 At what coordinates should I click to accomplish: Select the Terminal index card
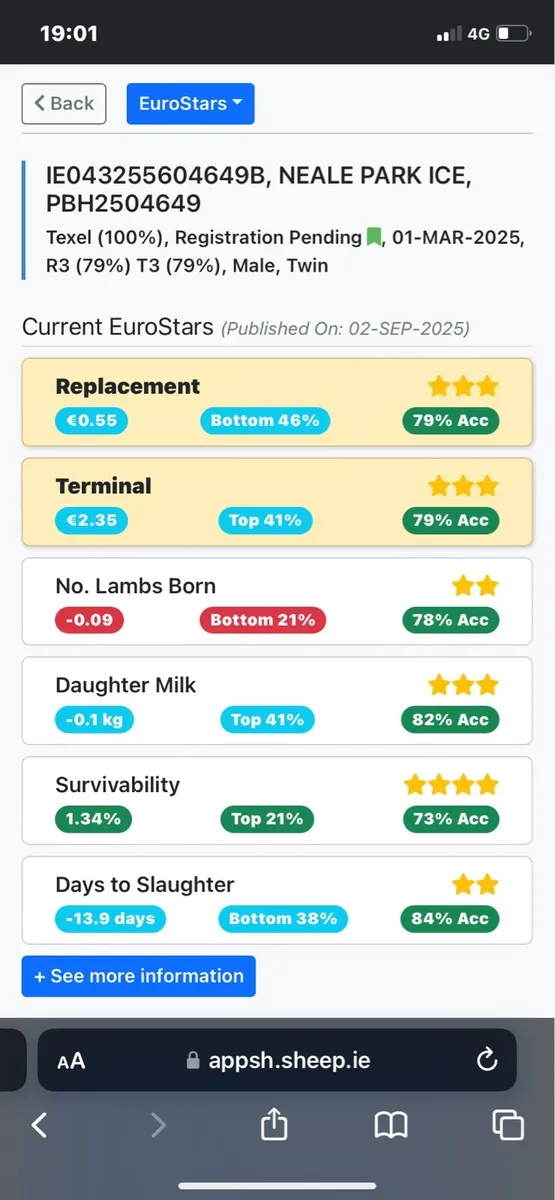pyautogui.click(x=277, y=502)
